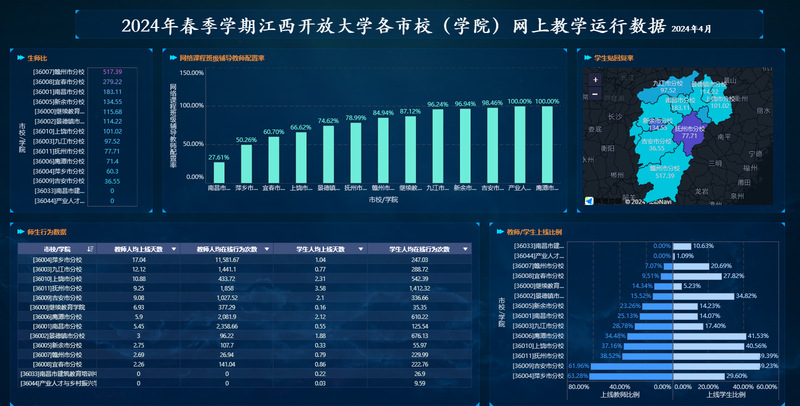800x406 pixels.
Task: Click the arrow icon beside 师生行为数据 title
Action: (x=21, y=232)
